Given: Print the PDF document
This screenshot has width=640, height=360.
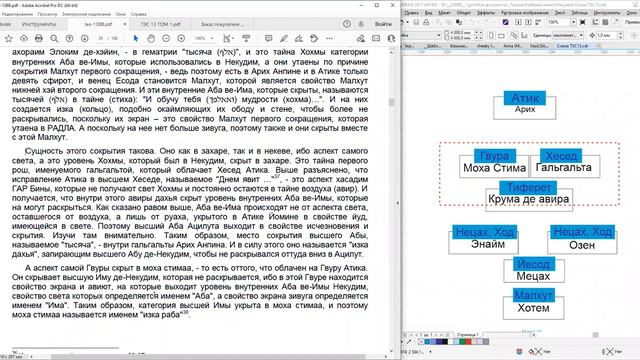Looking at the screenshot, I should point(39,38).
